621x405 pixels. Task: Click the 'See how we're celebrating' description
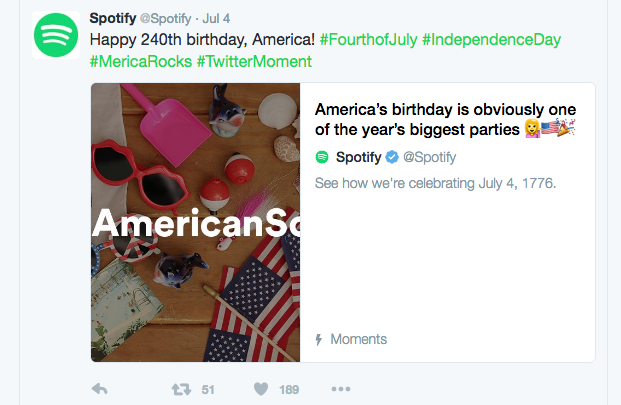coord(435,184)
